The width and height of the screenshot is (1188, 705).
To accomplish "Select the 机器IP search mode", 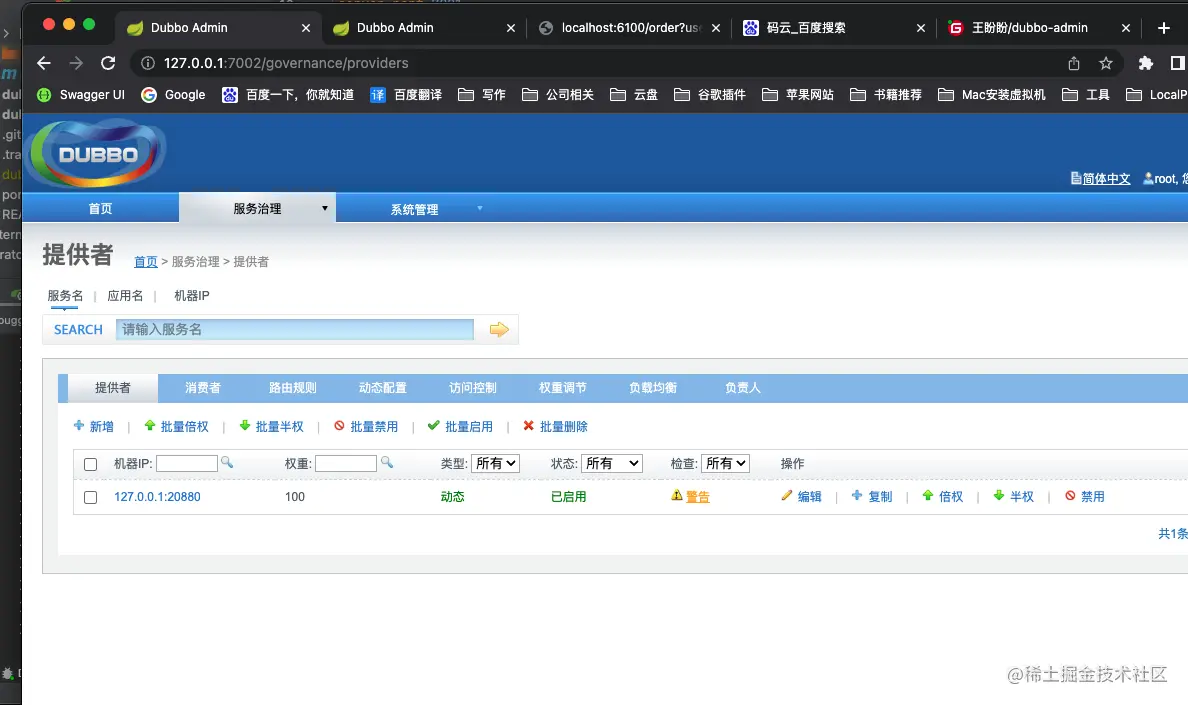I will [x=192, y=295].
